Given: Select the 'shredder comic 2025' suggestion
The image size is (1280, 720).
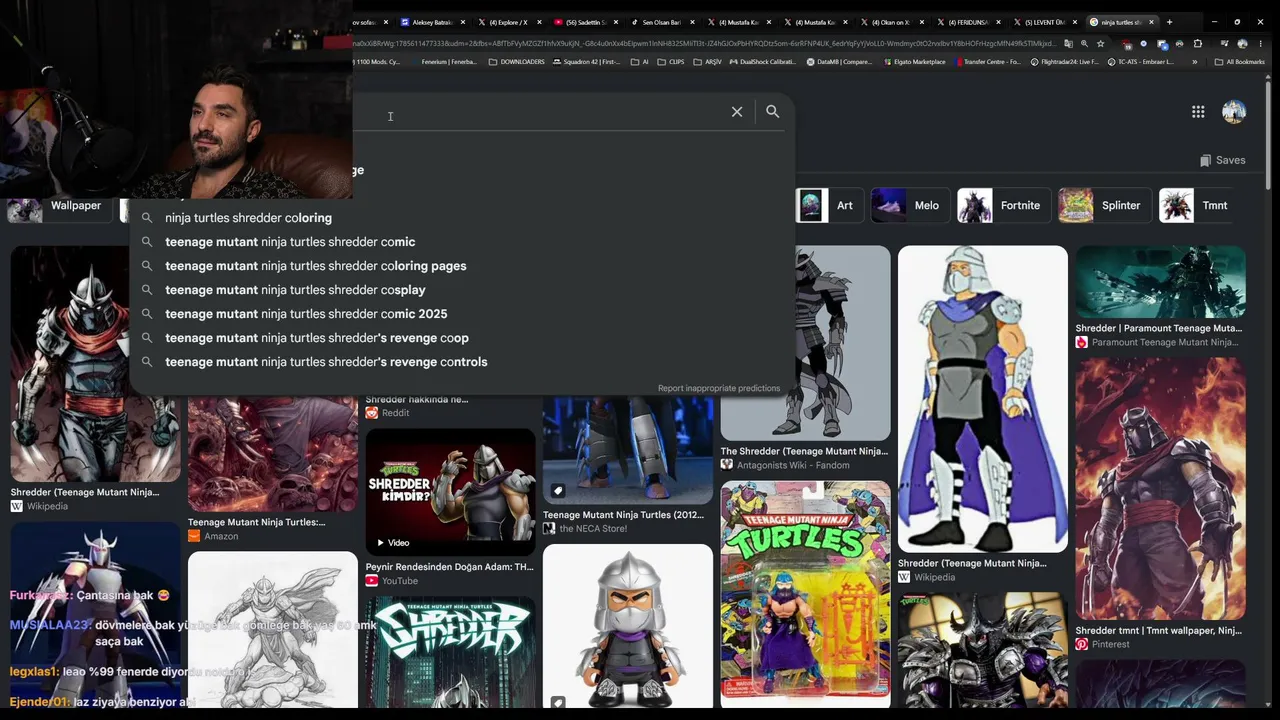Looking at the screenshot, I should pyautogui.click(x=462, y=314).
